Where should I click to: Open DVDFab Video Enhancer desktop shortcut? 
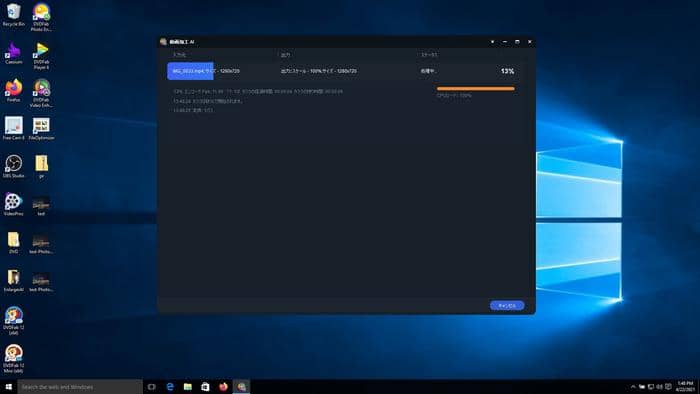pos(41,93)
